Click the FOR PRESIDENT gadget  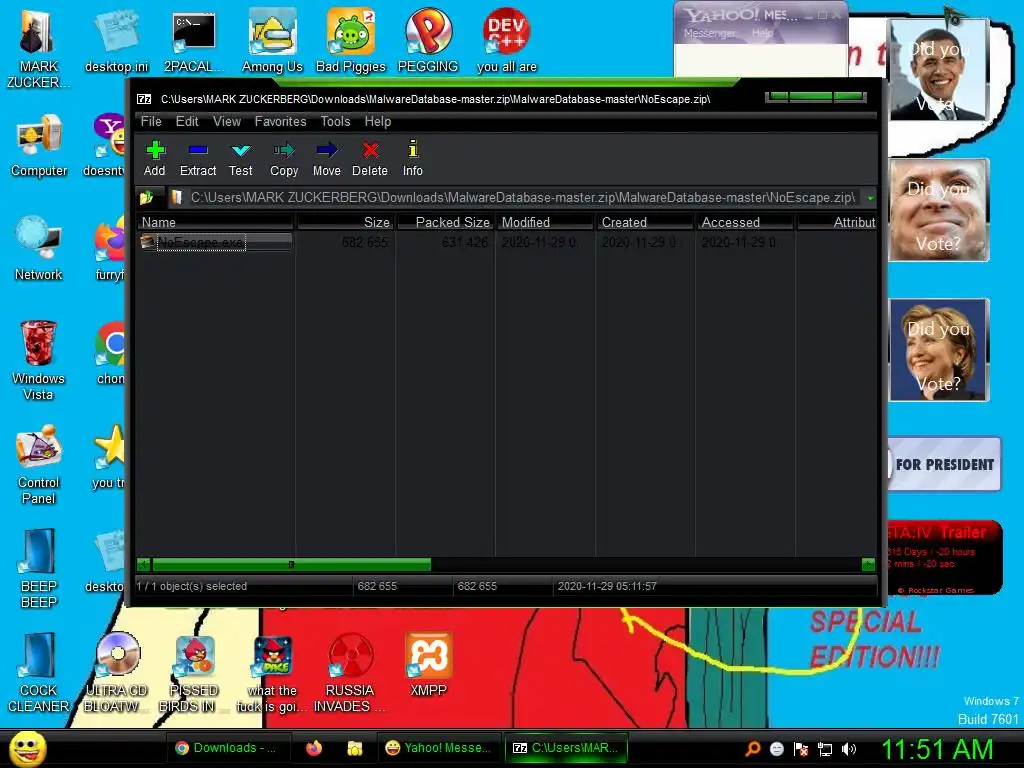944,464
